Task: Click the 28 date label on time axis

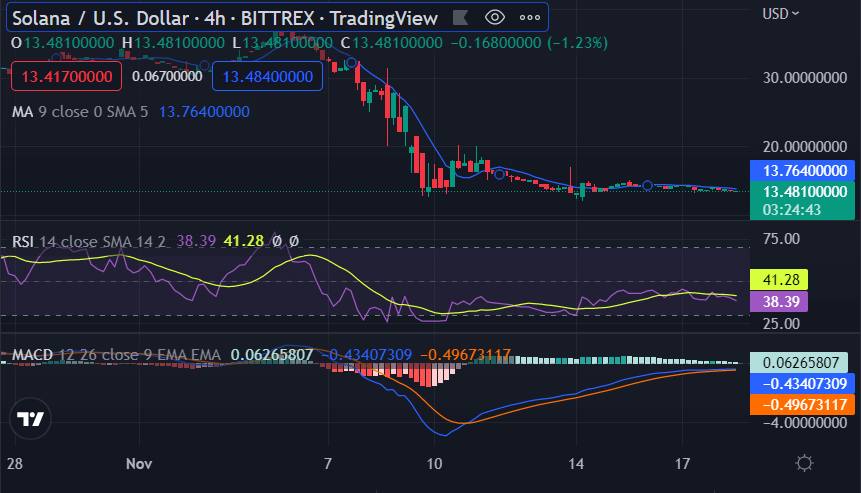Action: 15,464
